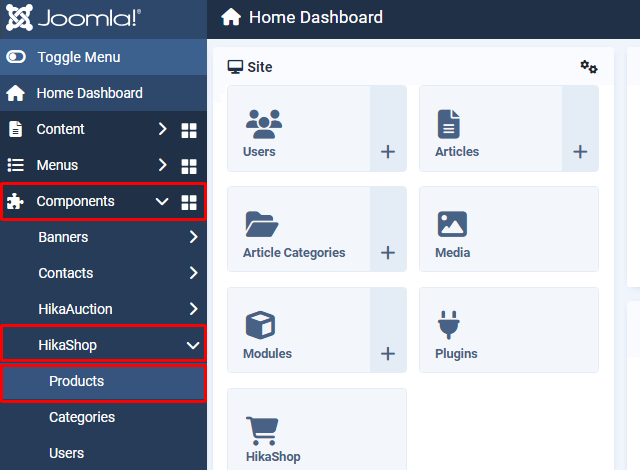The image size is (640, 470).
Task: Click the Joomla logo in the header
Action: coord(73,18)
